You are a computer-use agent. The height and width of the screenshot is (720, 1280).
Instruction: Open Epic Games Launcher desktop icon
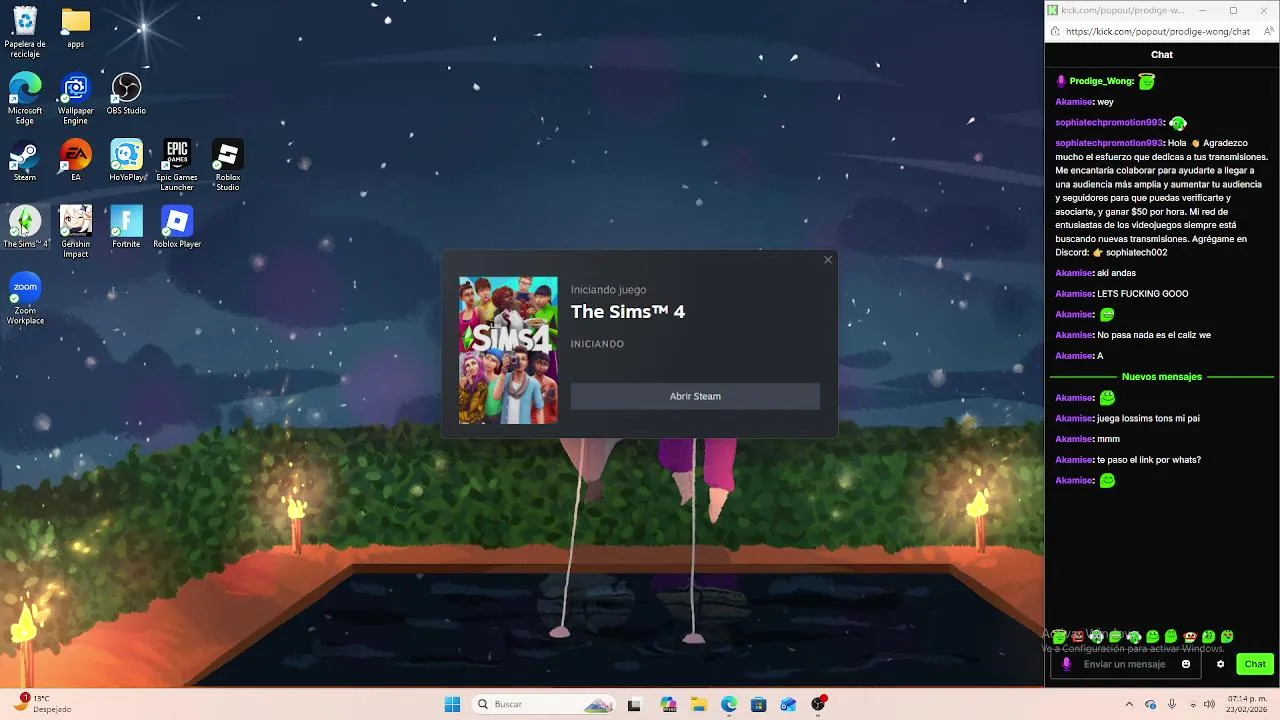pos(177,166)
